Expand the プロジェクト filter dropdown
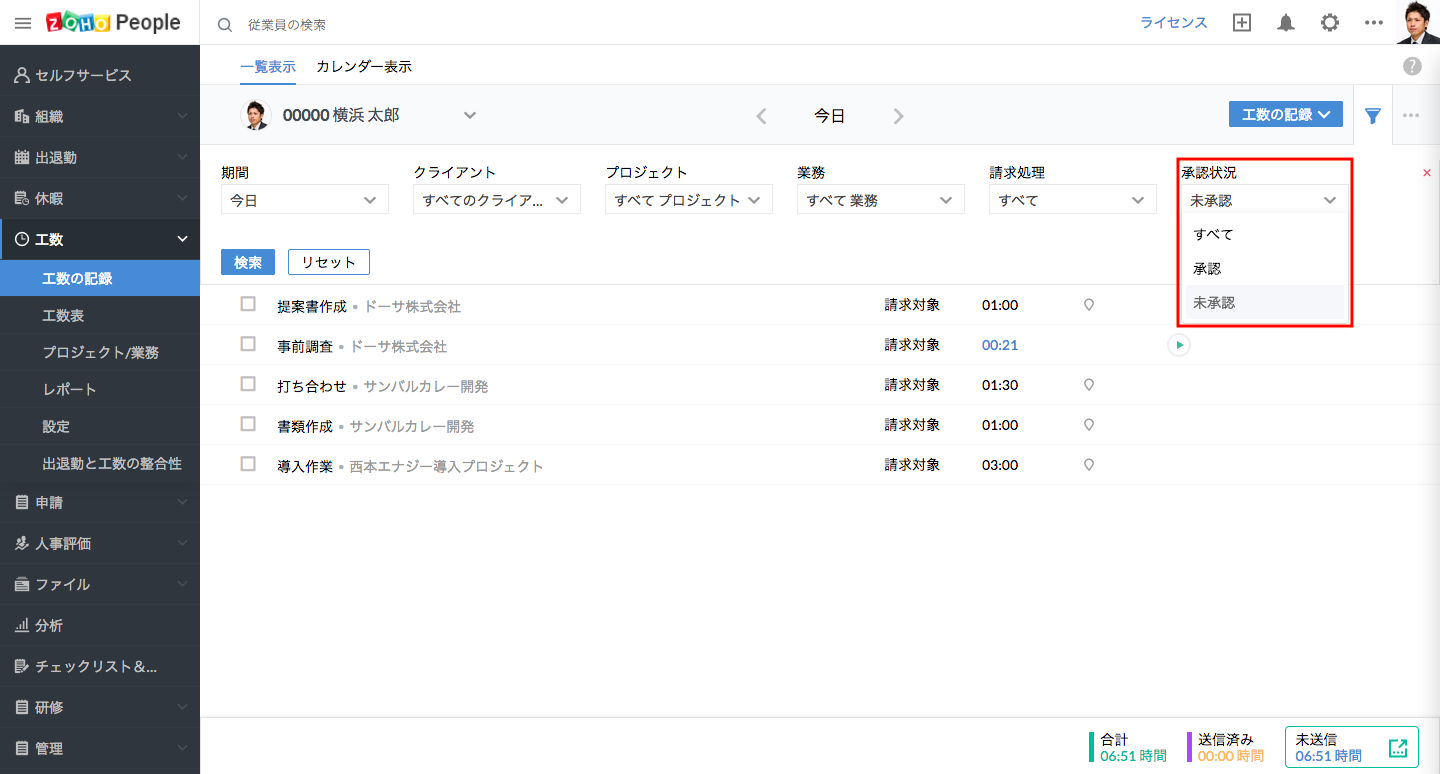The image size is (1440, 774). (x=688, y=200)
